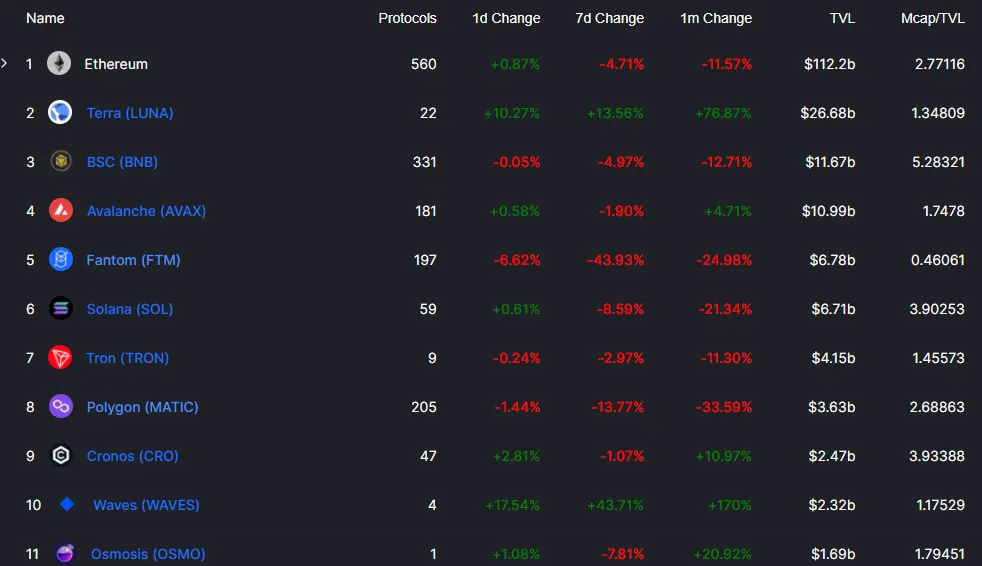The image size is (982, 566).
Task: Click the Avalanche red logo icon
Action: point(61,210)
